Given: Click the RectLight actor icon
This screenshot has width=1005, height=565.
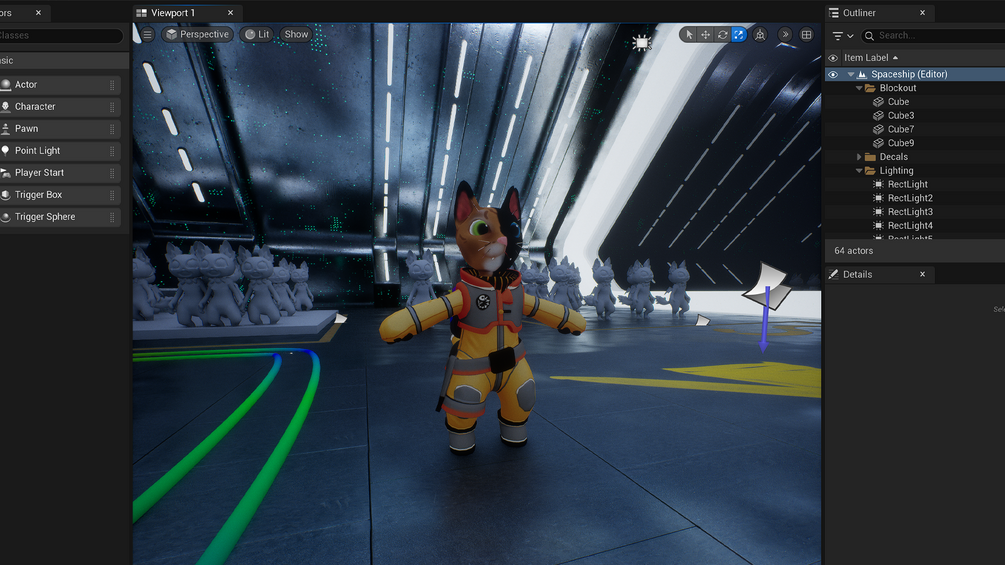Looking at the screenshot, I should click(x=878, y=184).
